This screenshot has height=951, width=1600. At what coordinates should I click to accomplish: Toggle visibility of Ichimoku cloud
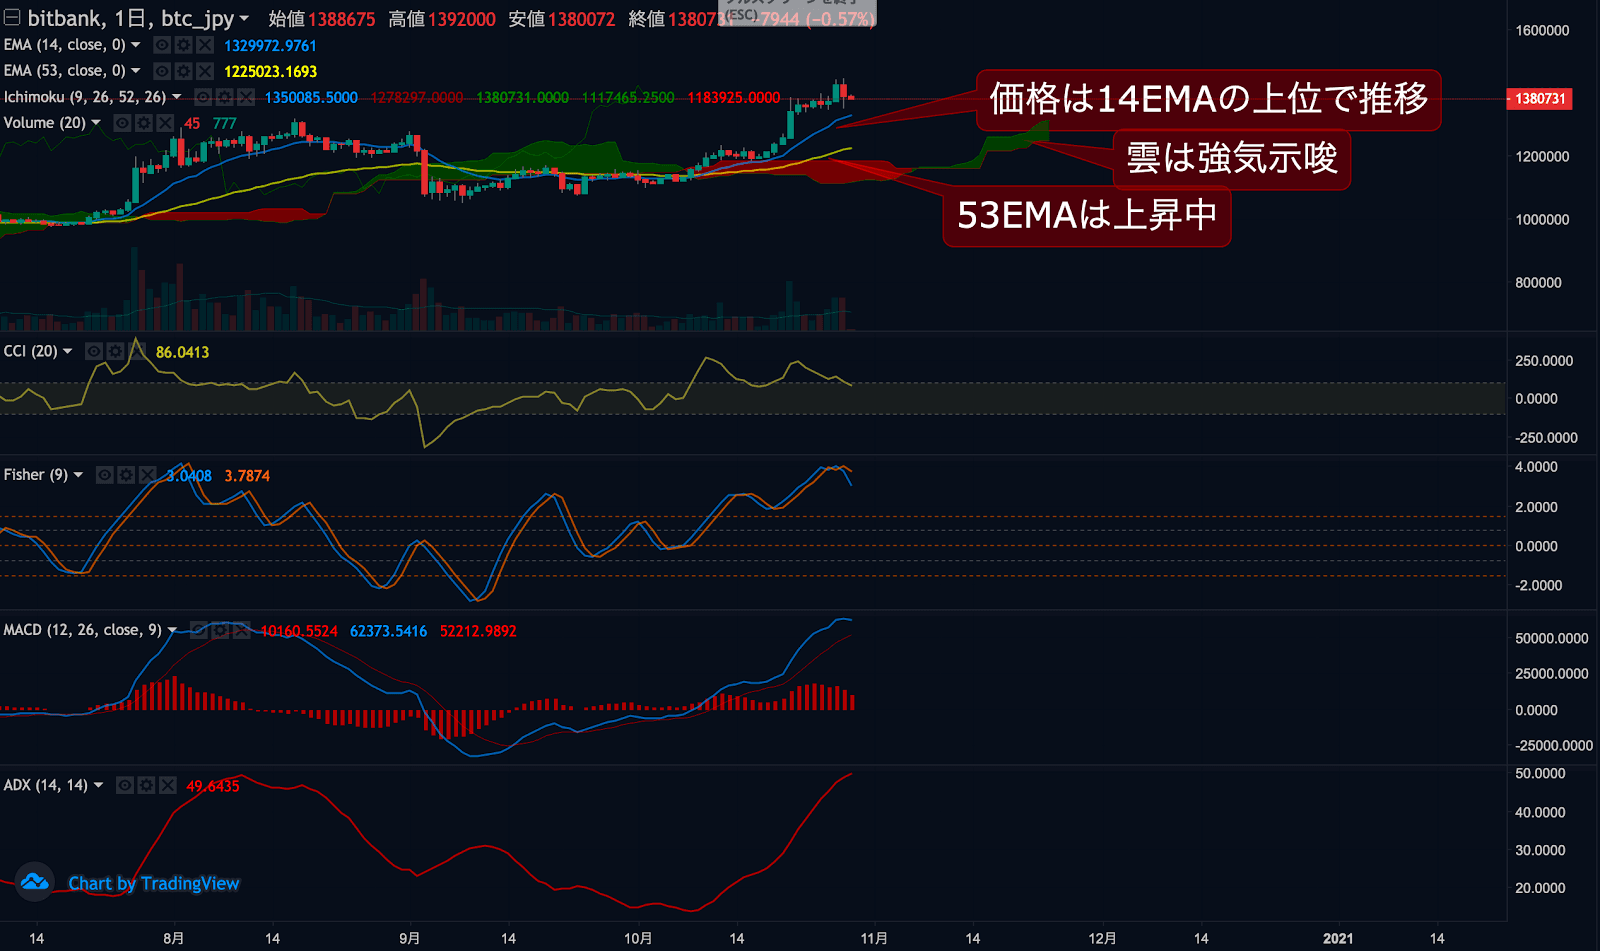pyautogui.click(x=203, y=97)
